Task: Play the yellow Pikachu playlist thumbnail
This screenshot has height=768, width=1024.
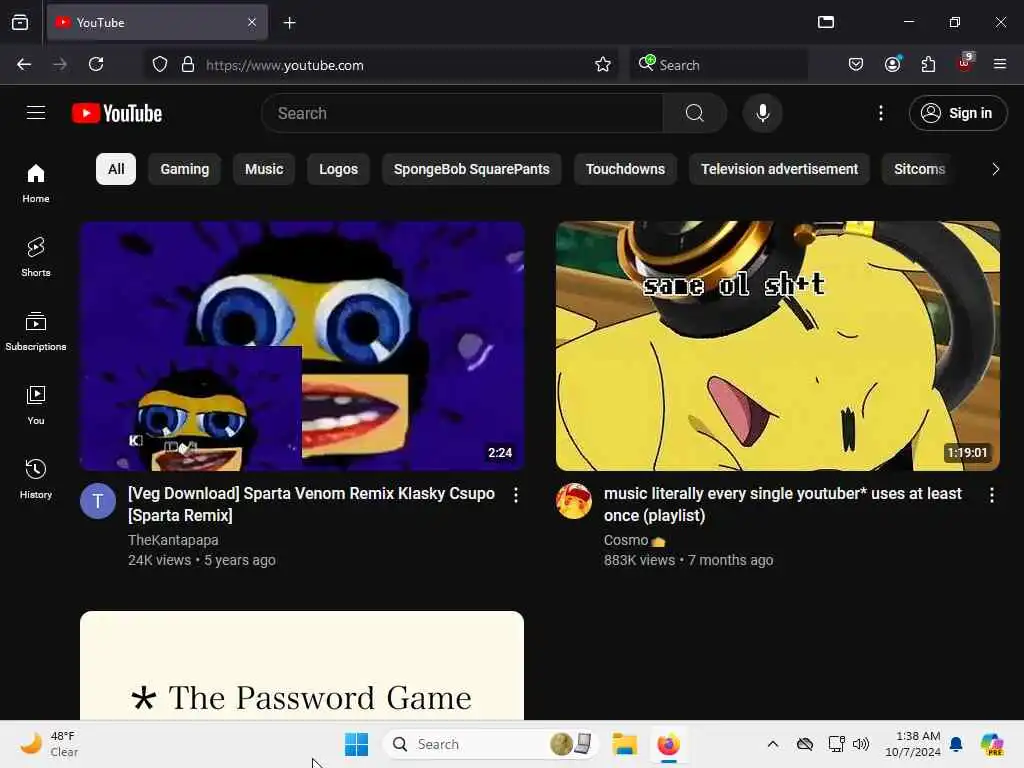Action: [777, 345]
